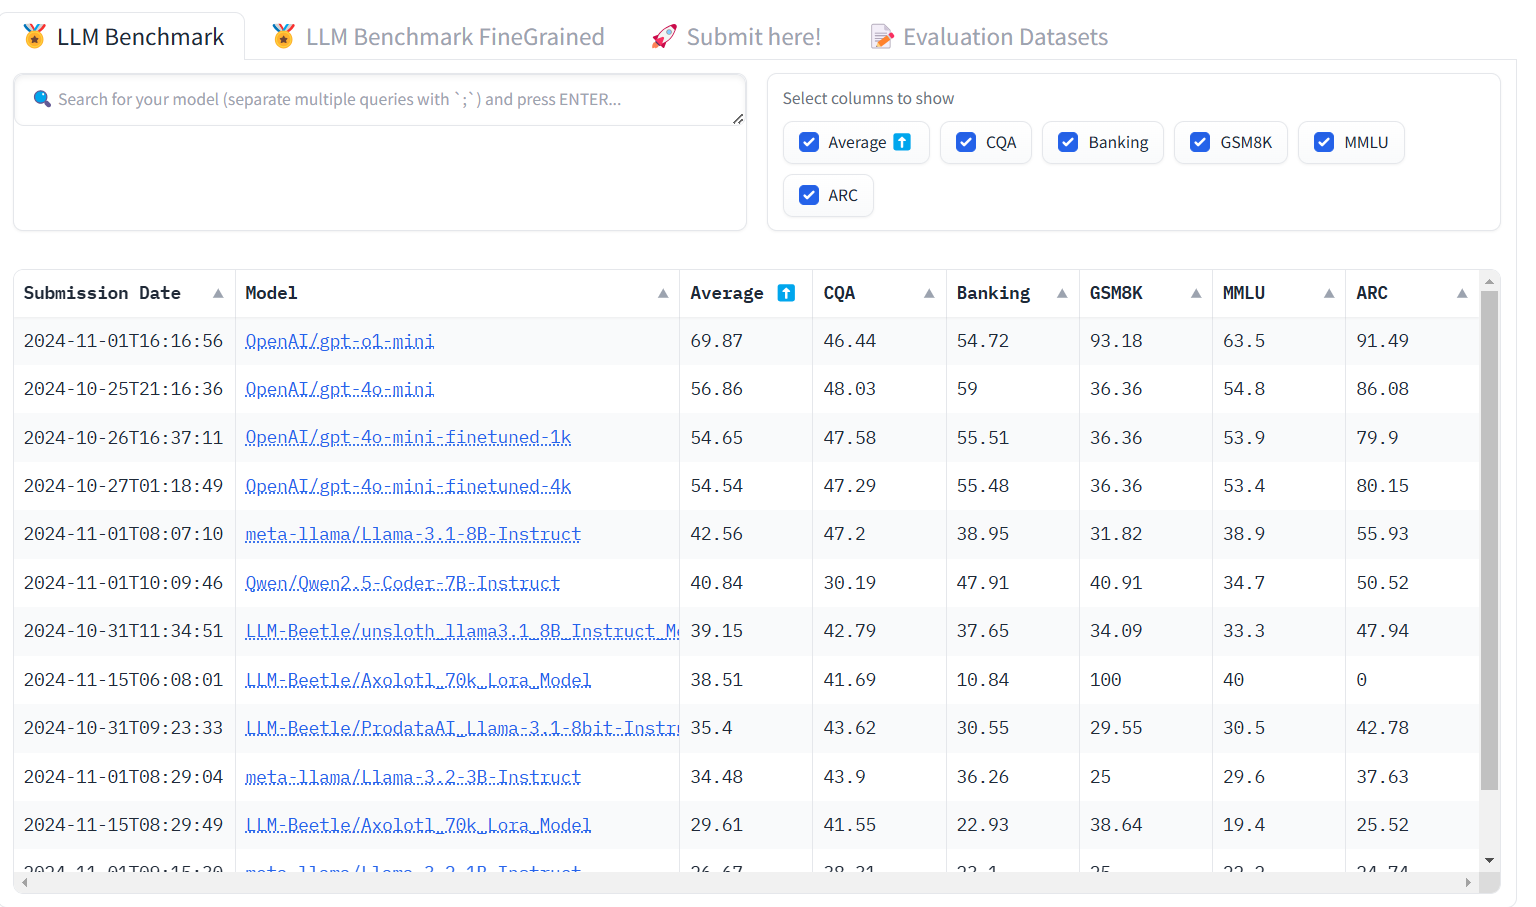This screenshot has height=907, width=1536.
Task: Select the ARC value 37.63
Action: [x=1383, y=777]
